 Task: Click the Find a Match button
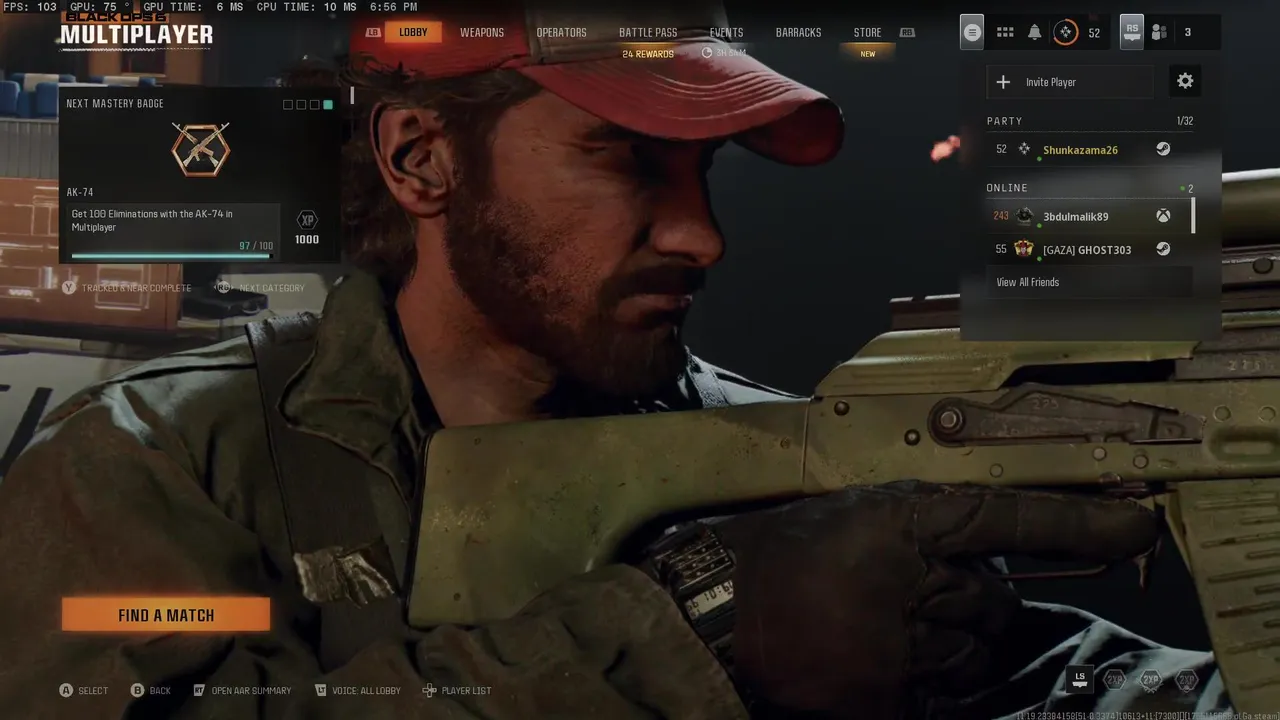(166, 615)
